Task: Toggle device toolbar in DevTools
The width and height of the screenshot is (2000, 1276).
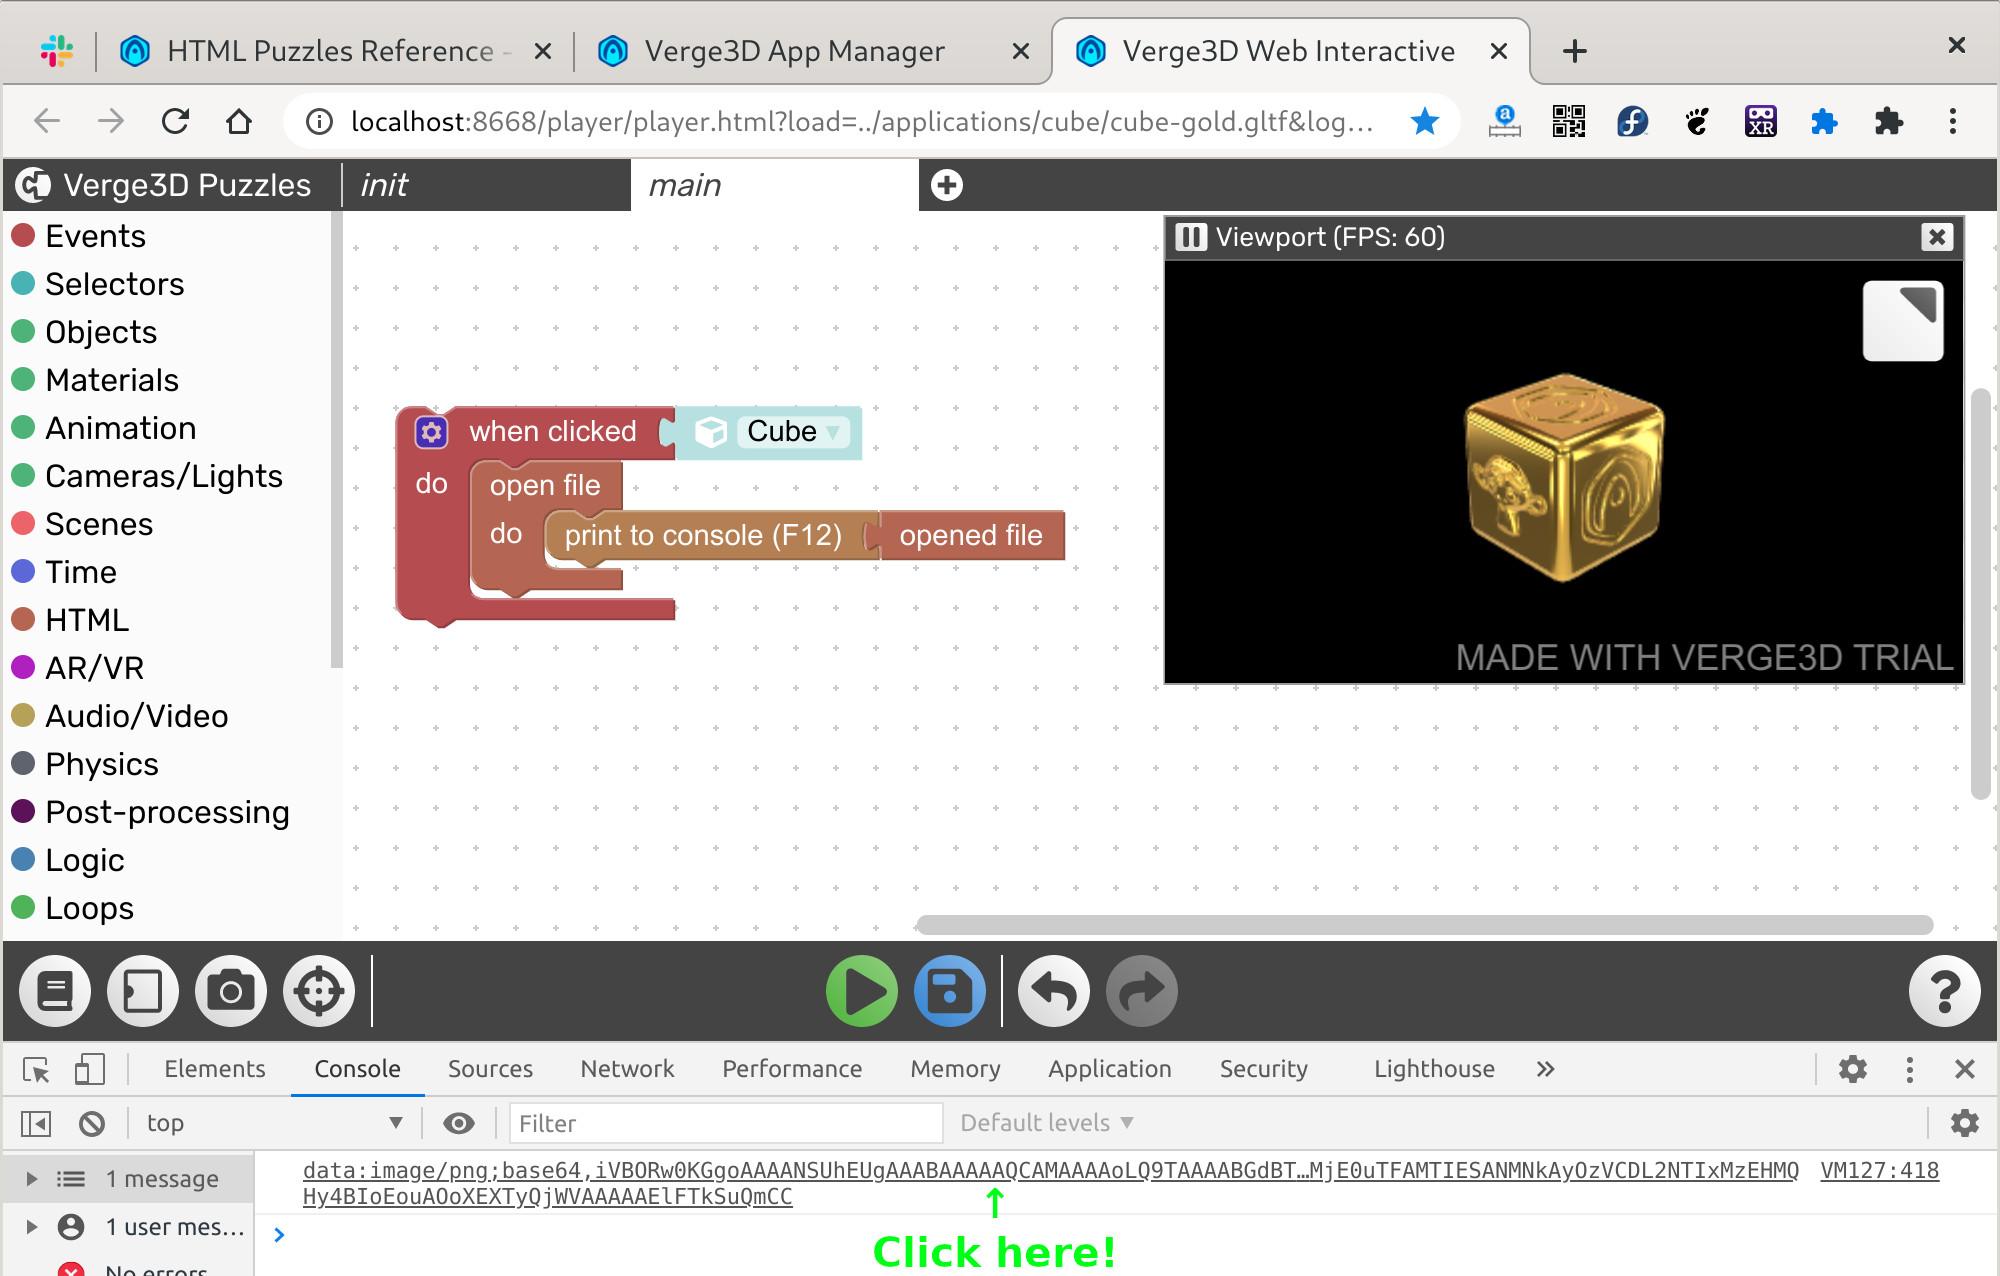Action: coord(89,1069)
